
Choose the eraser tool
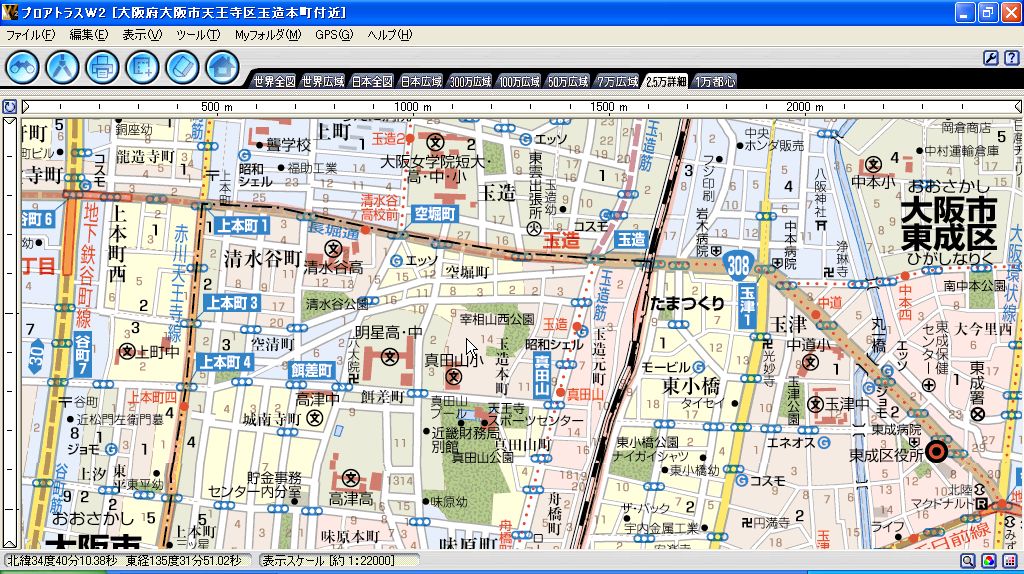coord(183,67)
